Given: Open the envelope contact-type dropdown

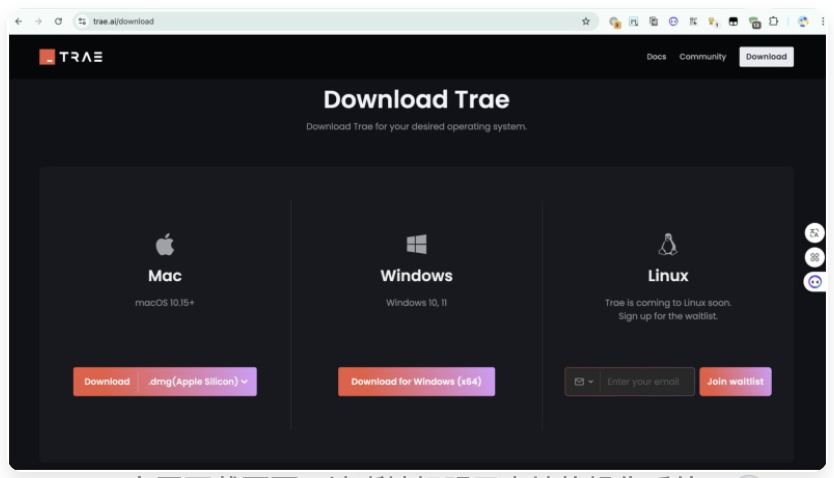Looking at the screenshot, I should click(x=583, y=381).
